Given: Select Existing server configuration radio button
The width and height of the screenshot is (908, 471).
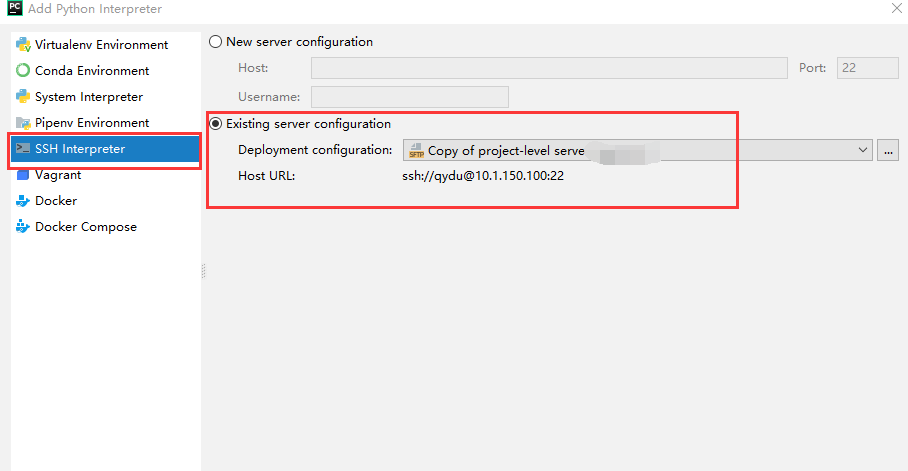Looking at the screenshot, I should coord(215,123).
